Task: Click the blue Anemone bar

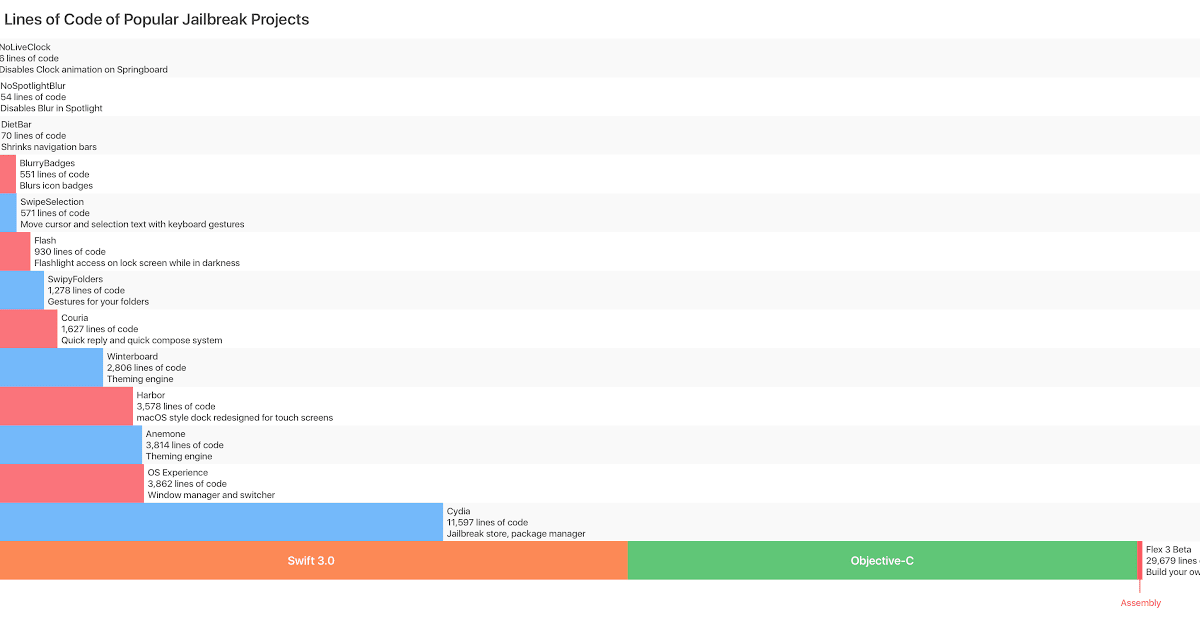Action: [71, 445]
